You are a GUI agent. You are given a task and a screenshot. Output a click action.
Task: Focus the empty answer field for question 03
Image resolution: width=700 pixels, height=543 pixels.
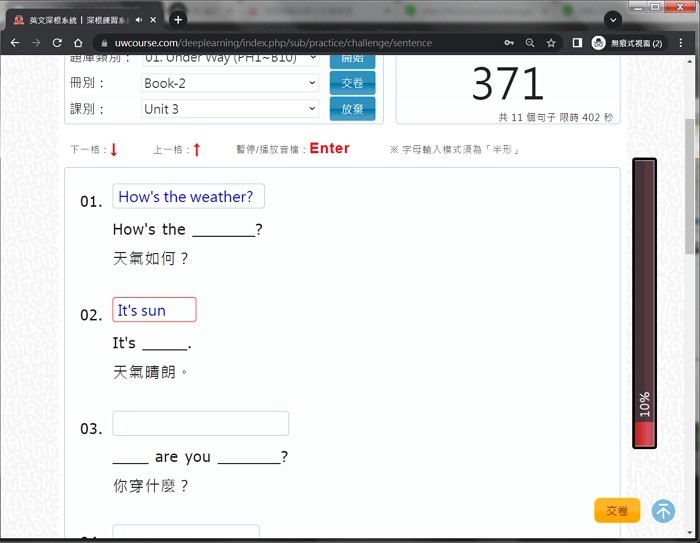(x=200, y=424)
